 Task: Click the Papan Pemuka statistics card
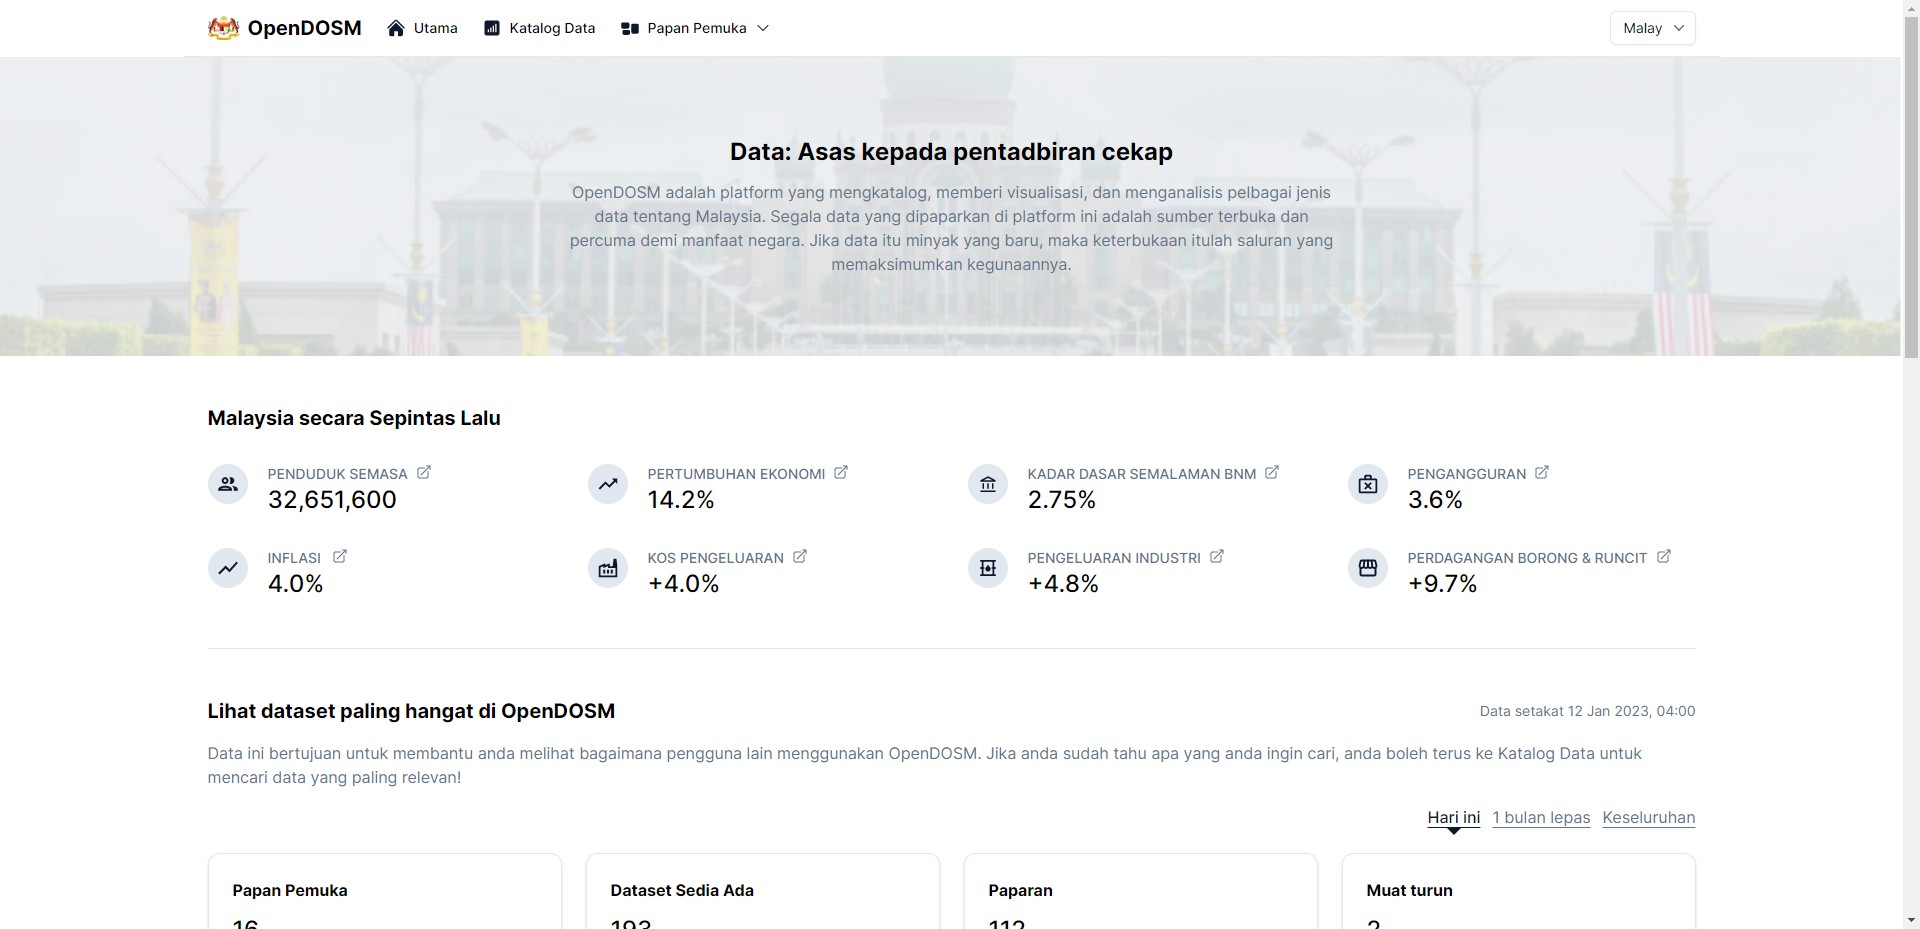point(385,891)
